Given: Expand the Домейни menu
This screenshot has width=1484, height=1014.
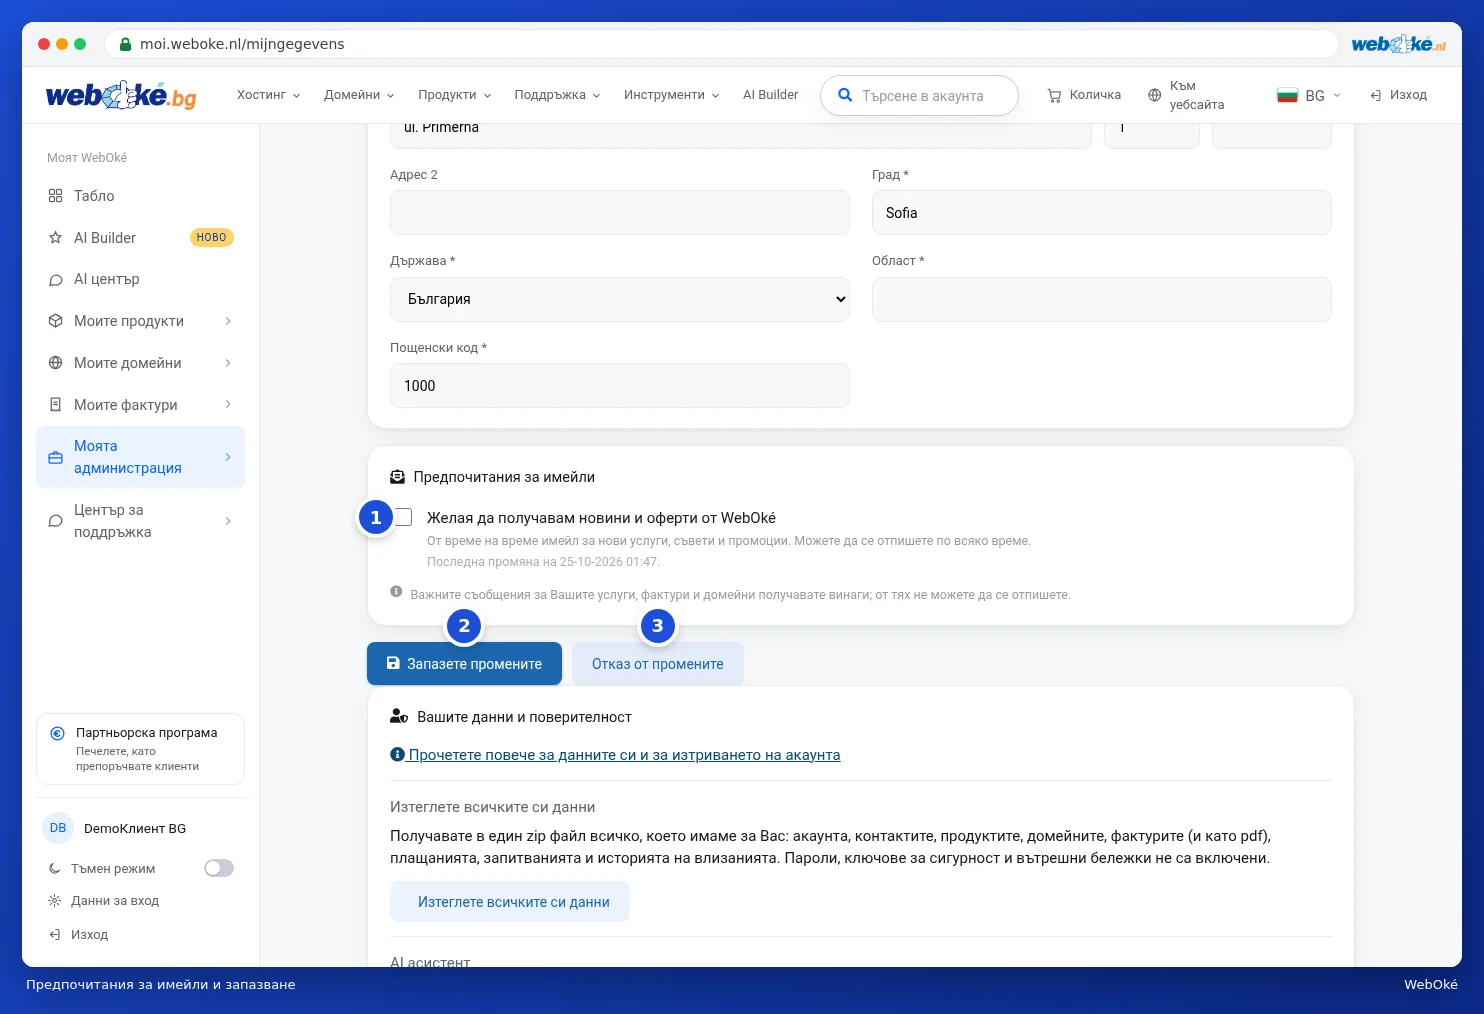Looking at the screenshot, I should click(x=359, y=95).
